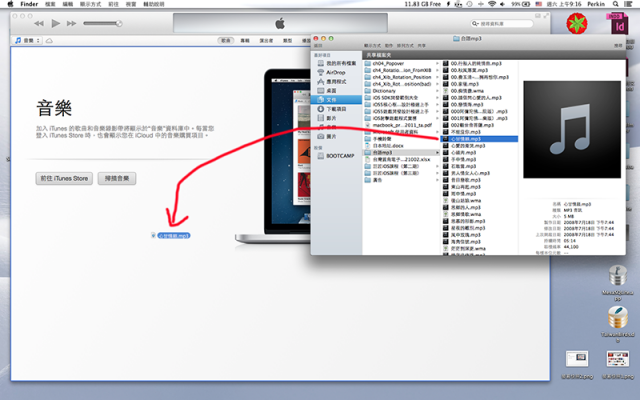Expand the ch4_Xib_Rotation_Position folder arrow
Image resolution: width=640 pixels, height=400 pixels.
pyautogui.click(x=437, y=77)
